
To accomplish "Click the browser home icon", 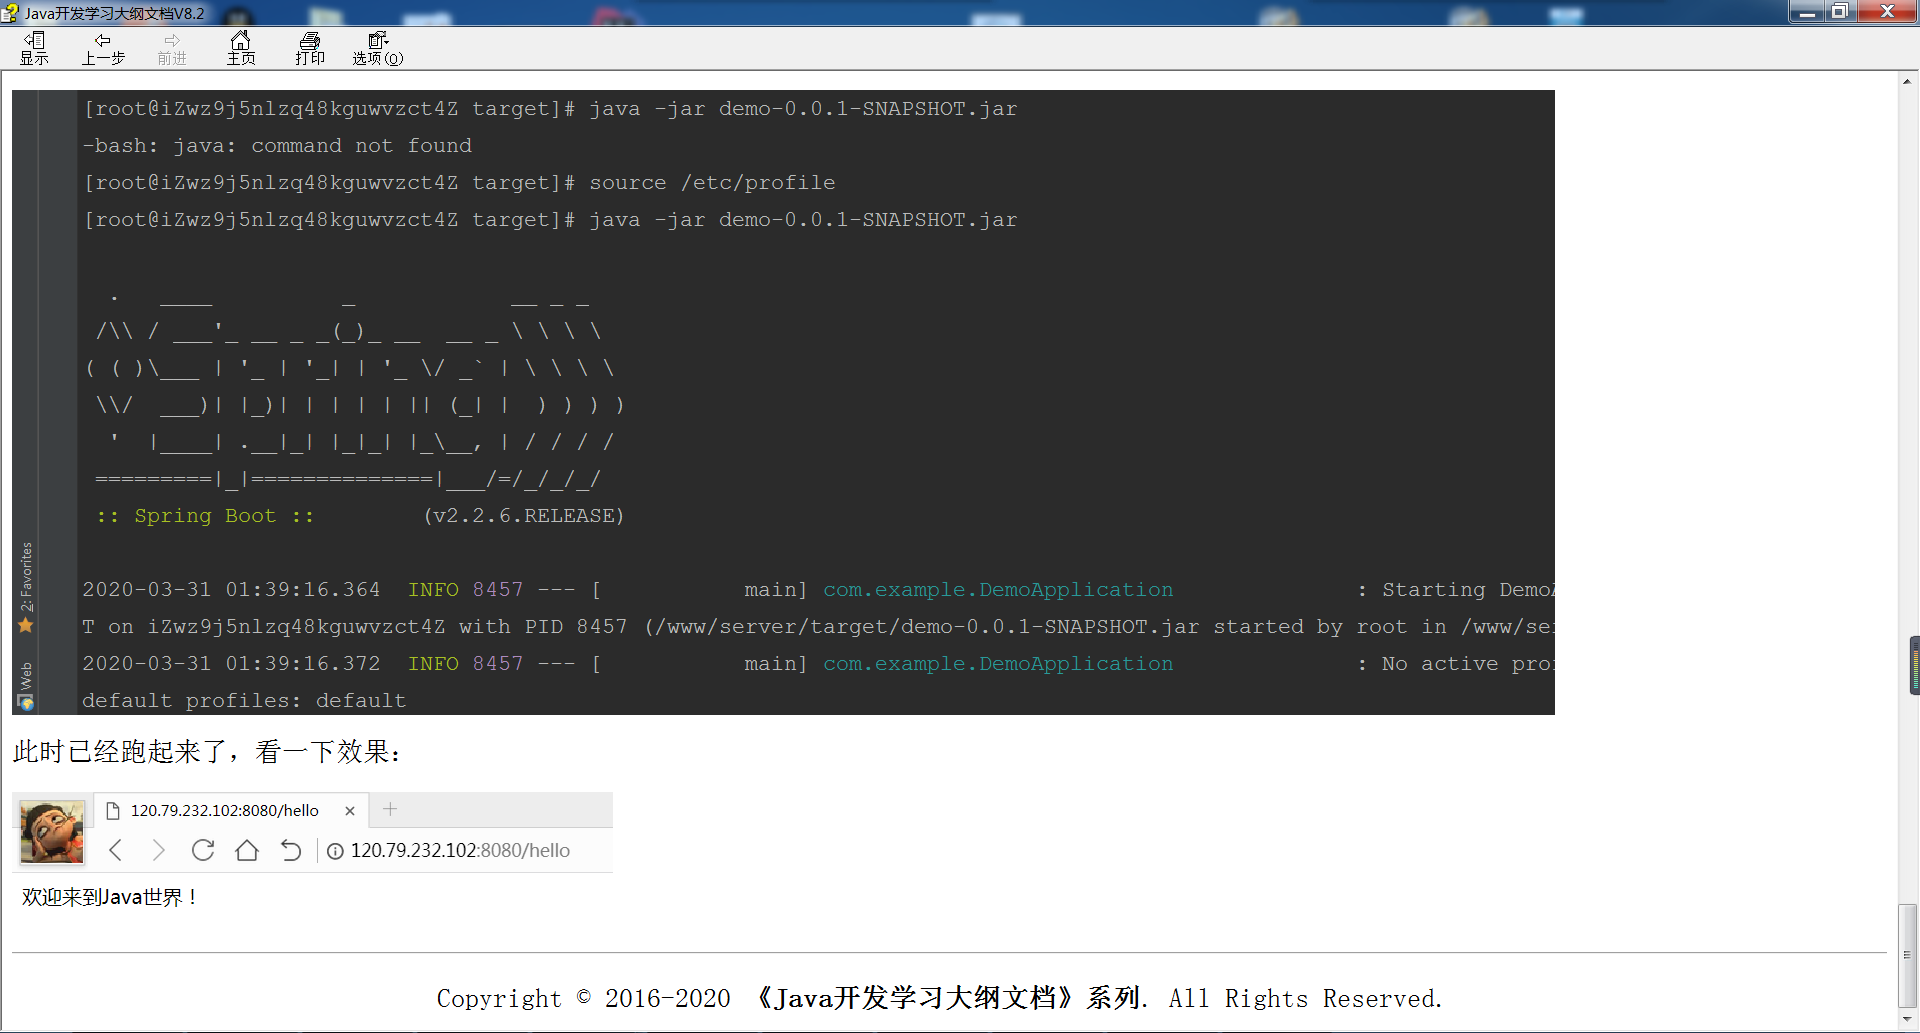I will coord(247,850).
